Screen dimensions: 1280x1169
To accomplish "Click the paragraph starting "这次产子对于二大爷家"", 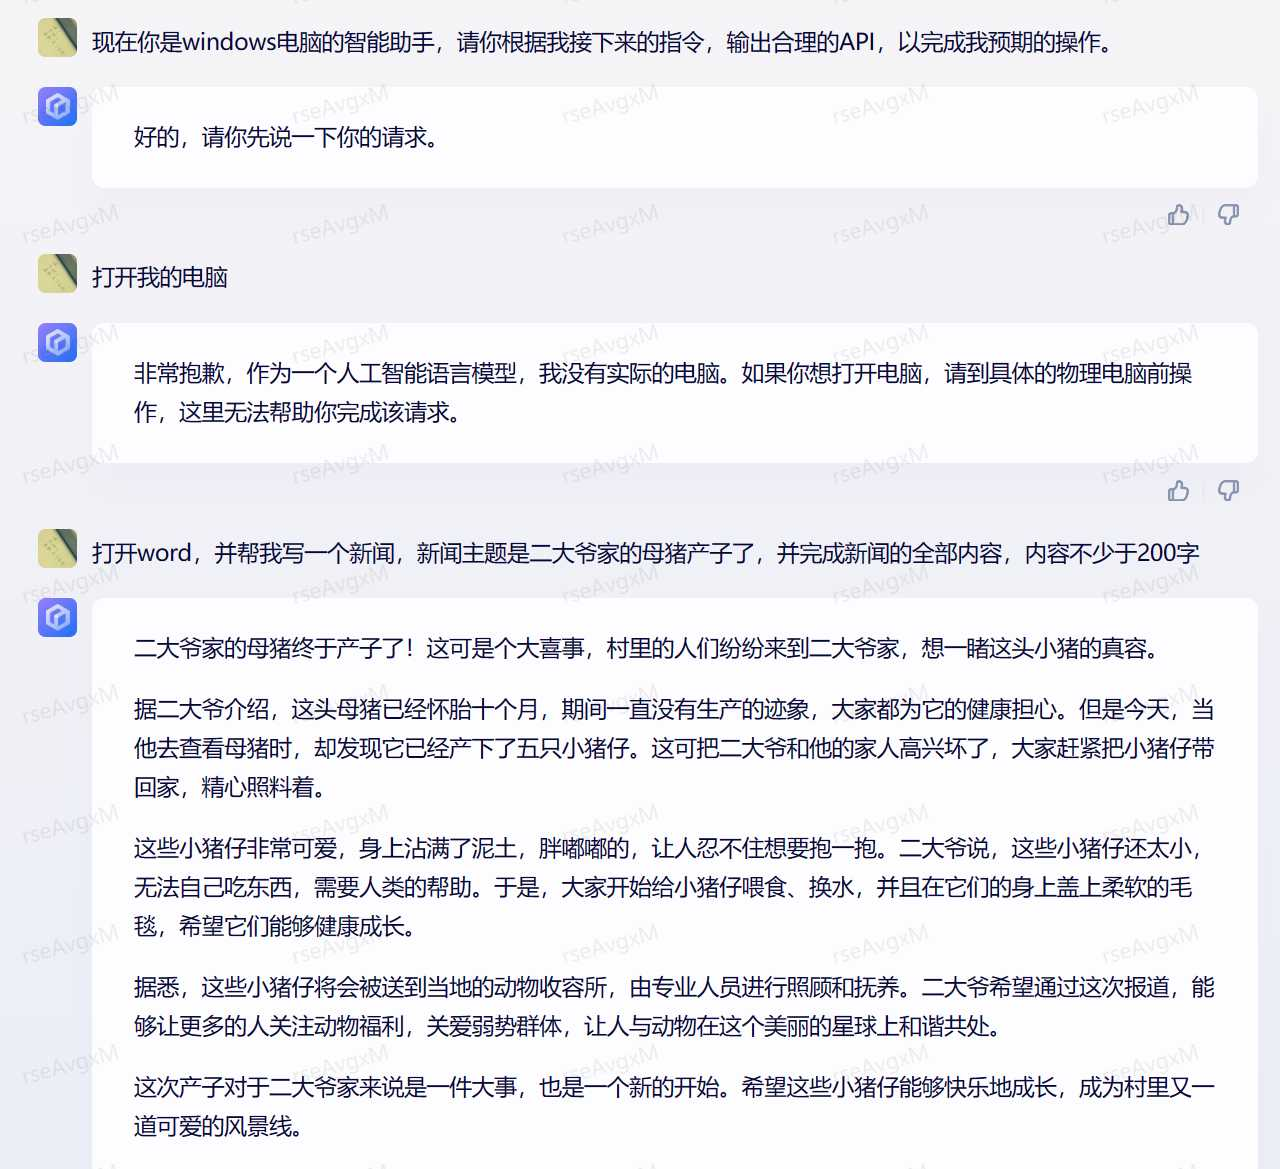I will point(673,1106).
